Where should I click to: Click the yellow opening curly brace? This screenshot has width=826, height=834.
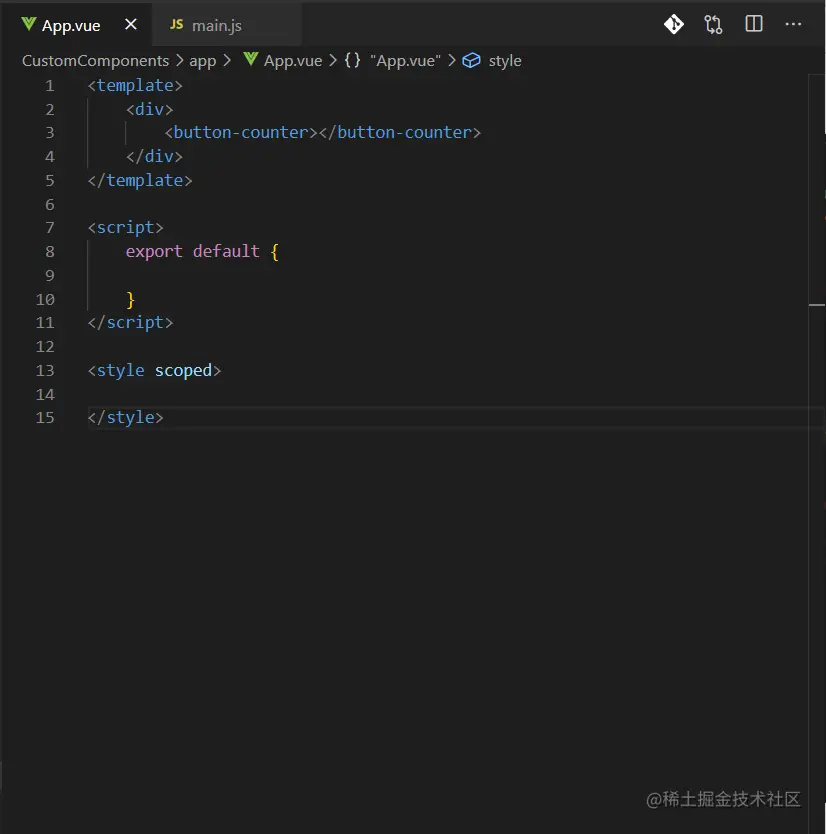click(274, 252)
